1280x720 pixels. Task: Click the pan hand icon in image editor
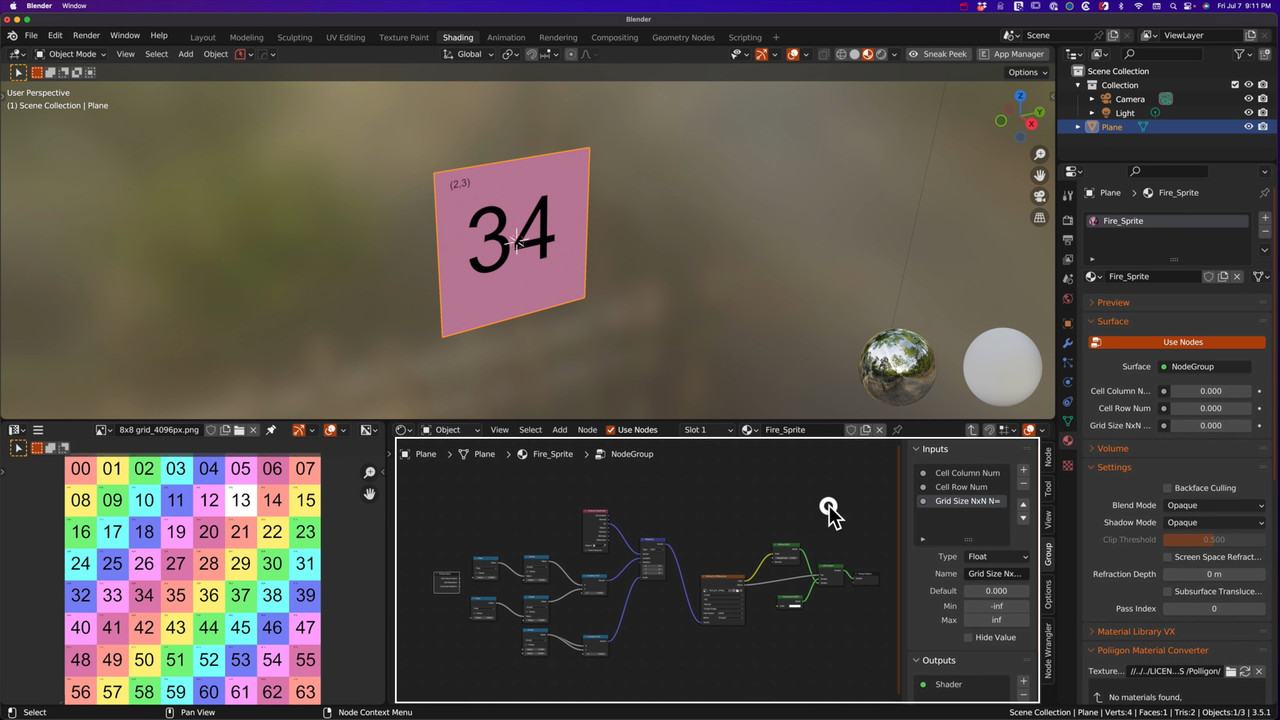[370, 493]
